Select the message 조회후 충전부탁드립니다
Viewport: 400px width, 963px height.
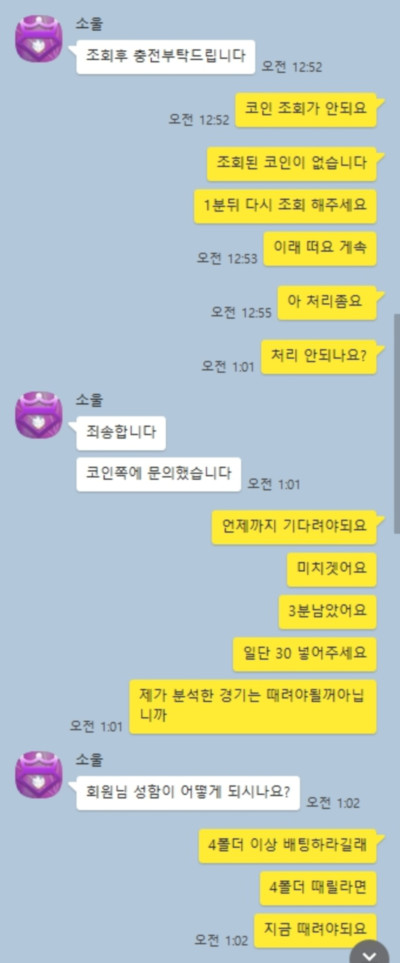(165, 57)
